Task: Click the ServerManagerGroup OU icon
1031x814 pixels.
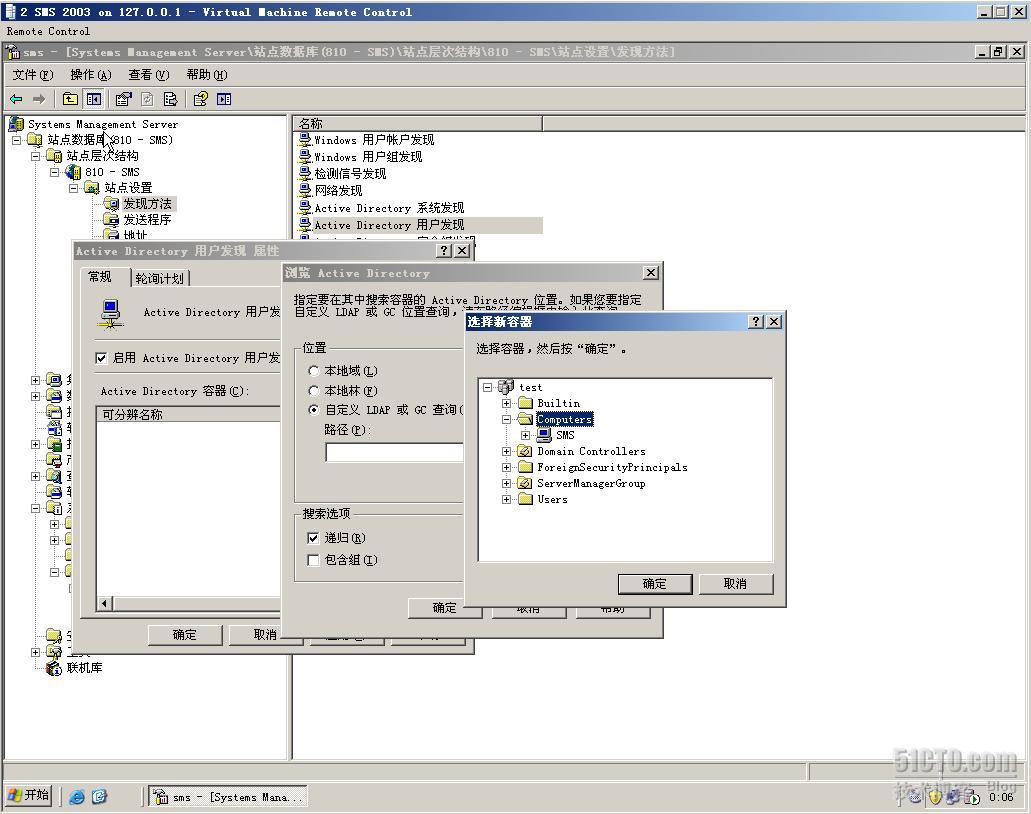Action: [525, 483]
